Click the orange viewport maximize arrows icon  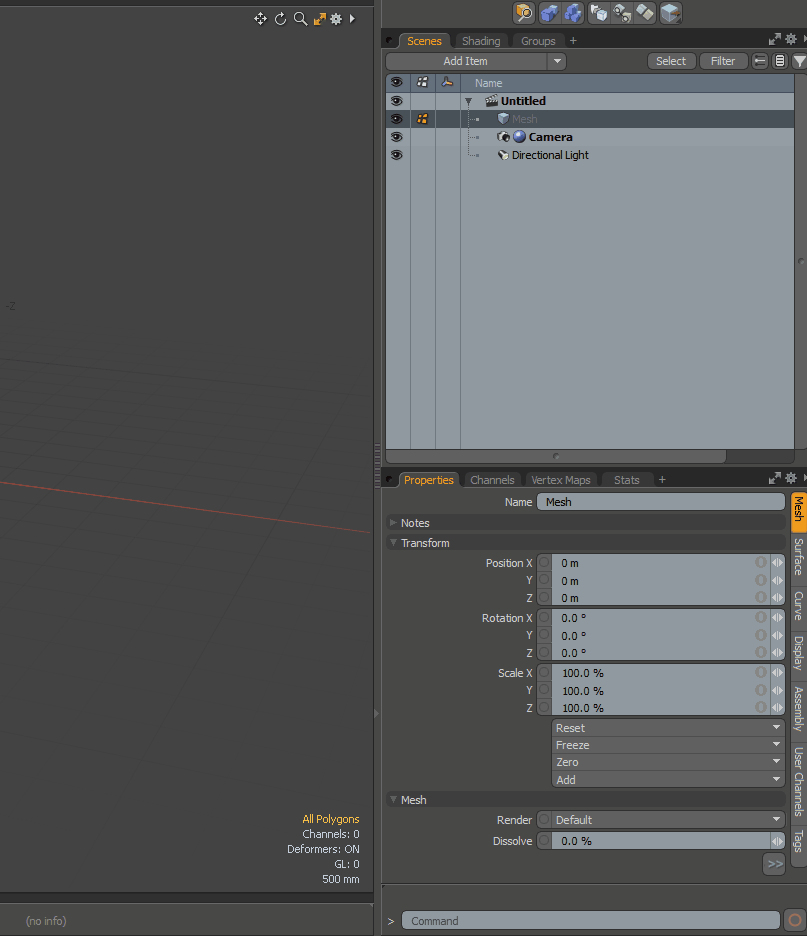pos(320,19)
